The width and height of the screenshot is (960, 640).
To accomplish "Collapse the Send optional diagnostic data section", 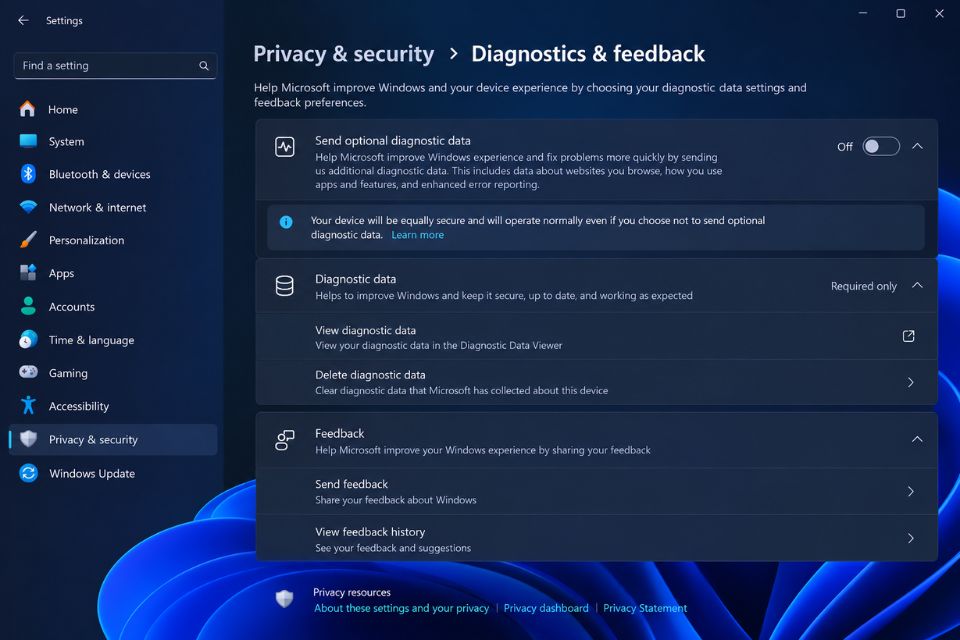I will pyautogui.click(x=917, y=146).
